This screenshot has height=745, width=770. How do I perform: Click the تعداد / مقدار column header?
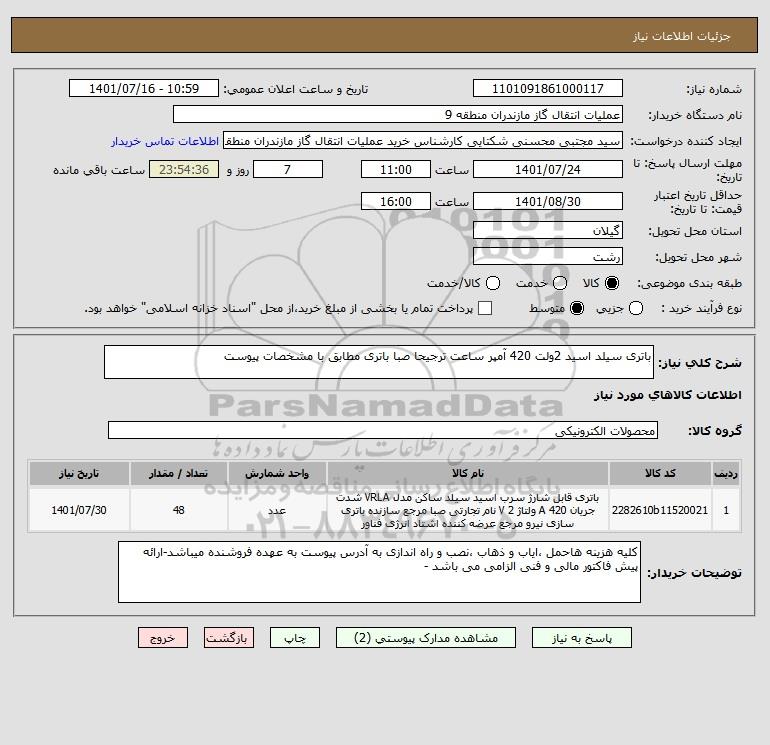pos(178,473)
